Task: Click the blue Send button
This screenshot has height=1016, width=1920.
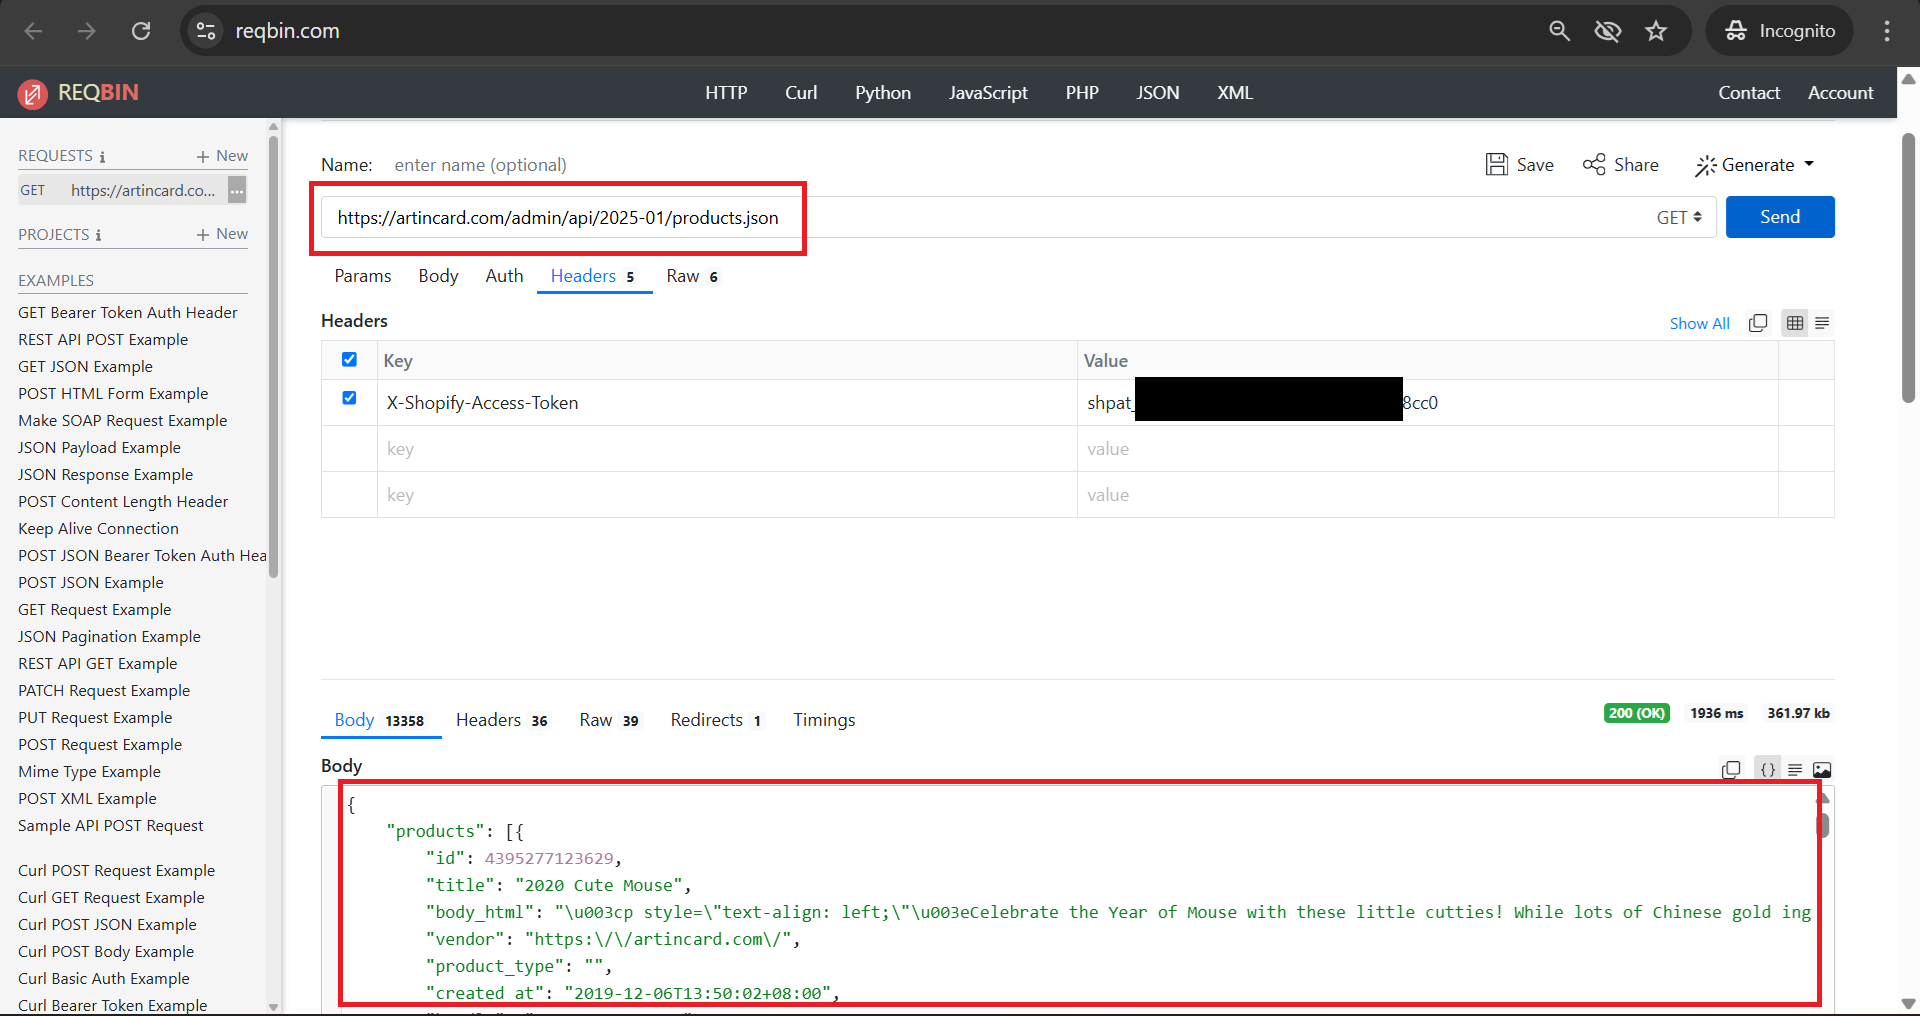Action: [1780, 217]
